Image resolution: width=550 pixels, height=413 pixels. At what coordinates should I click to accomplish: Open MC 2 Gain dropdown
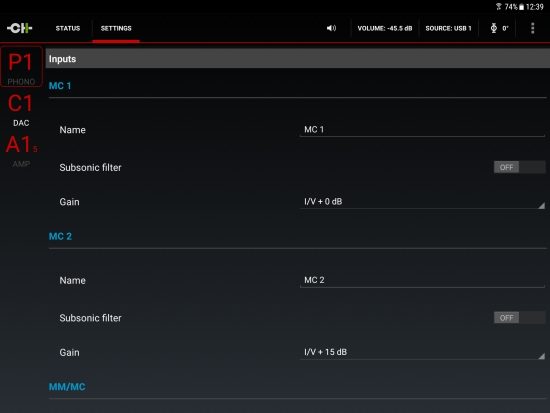422,352
